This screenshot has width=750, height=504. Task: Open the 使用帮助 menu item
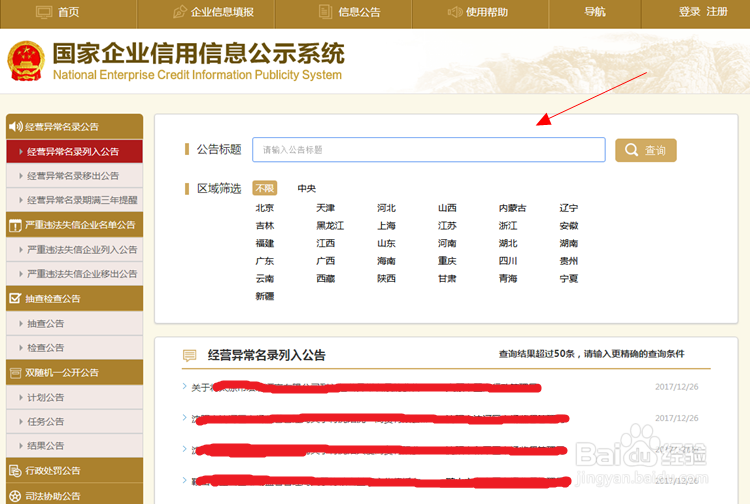487,12
